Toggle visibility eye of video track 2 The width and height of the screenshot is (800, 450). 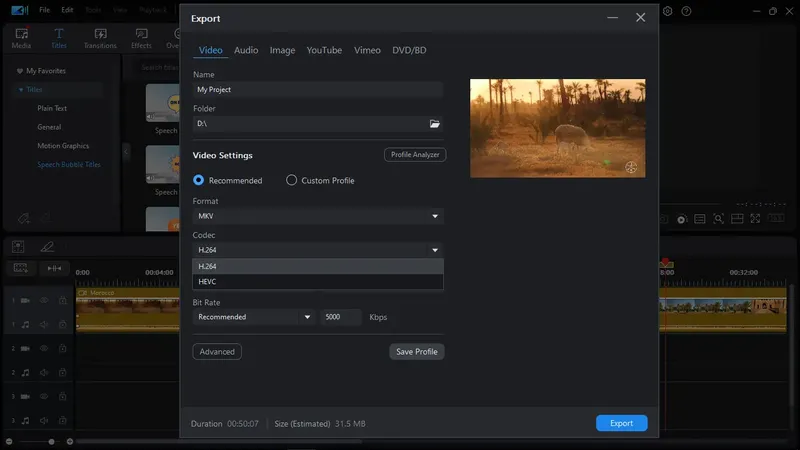44,348
